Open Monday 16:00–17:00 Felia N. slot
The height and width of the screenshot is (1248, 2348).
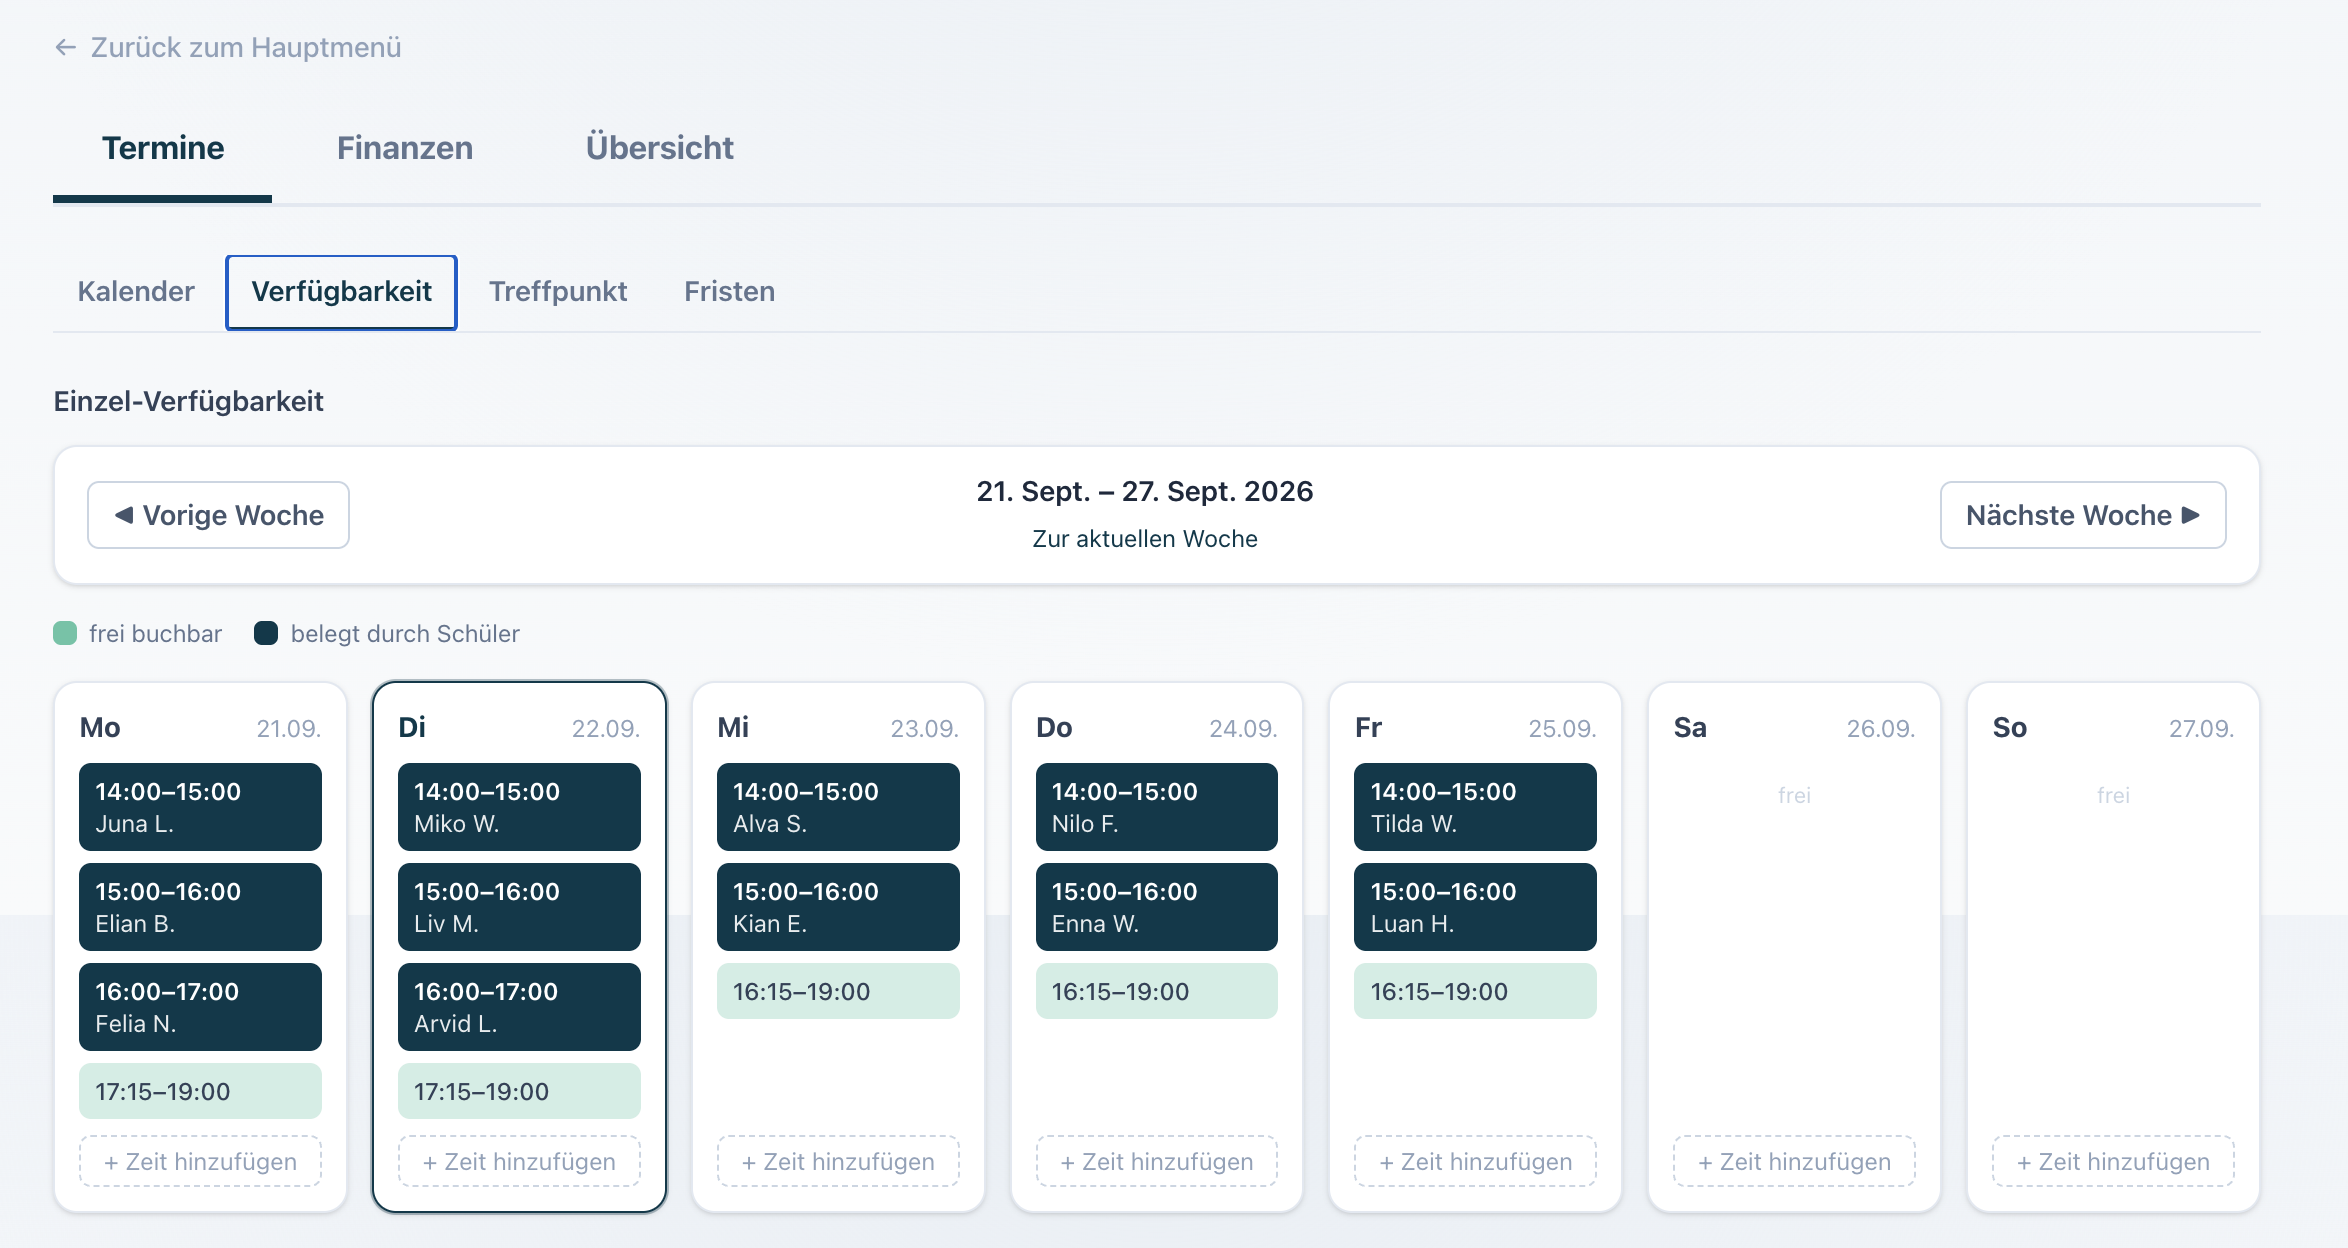200,1007
